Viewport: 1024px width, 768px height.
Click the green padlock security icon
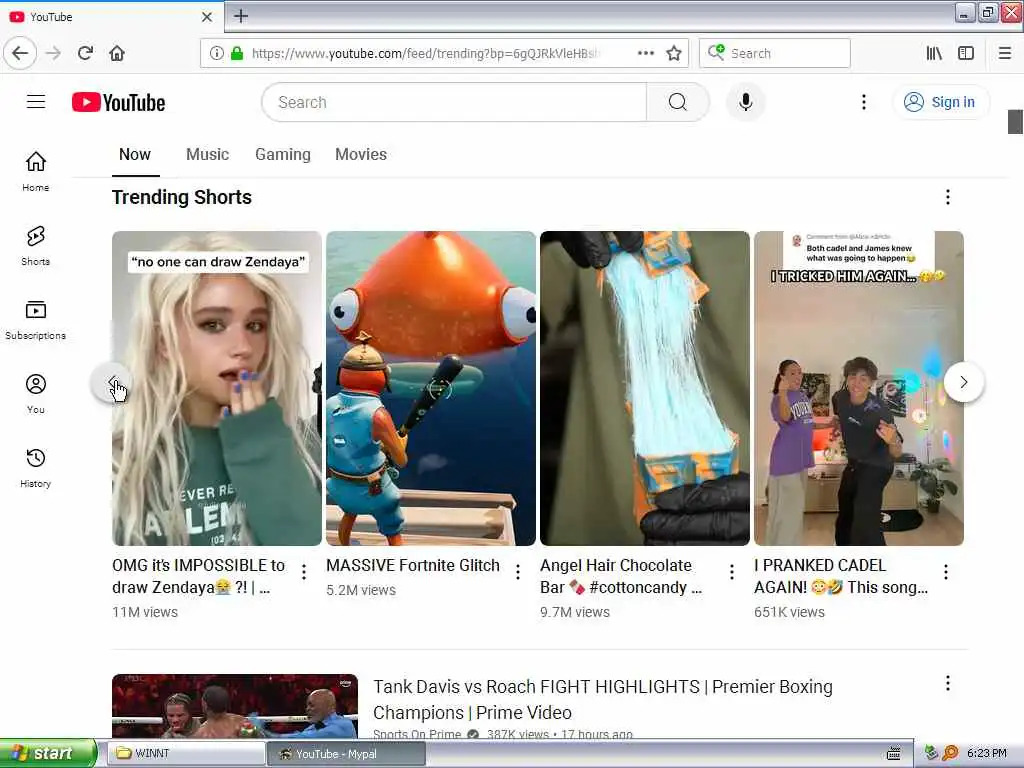[237, 53]
